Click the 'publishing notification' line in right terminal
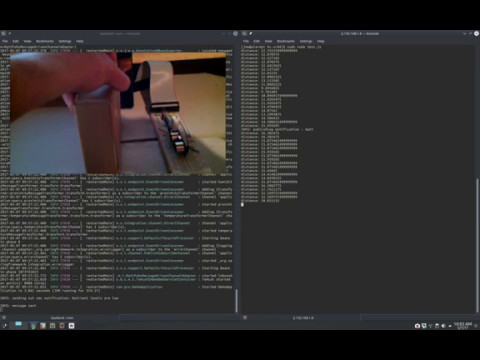This screenshot has width=480, height=360. click(277, 129)
